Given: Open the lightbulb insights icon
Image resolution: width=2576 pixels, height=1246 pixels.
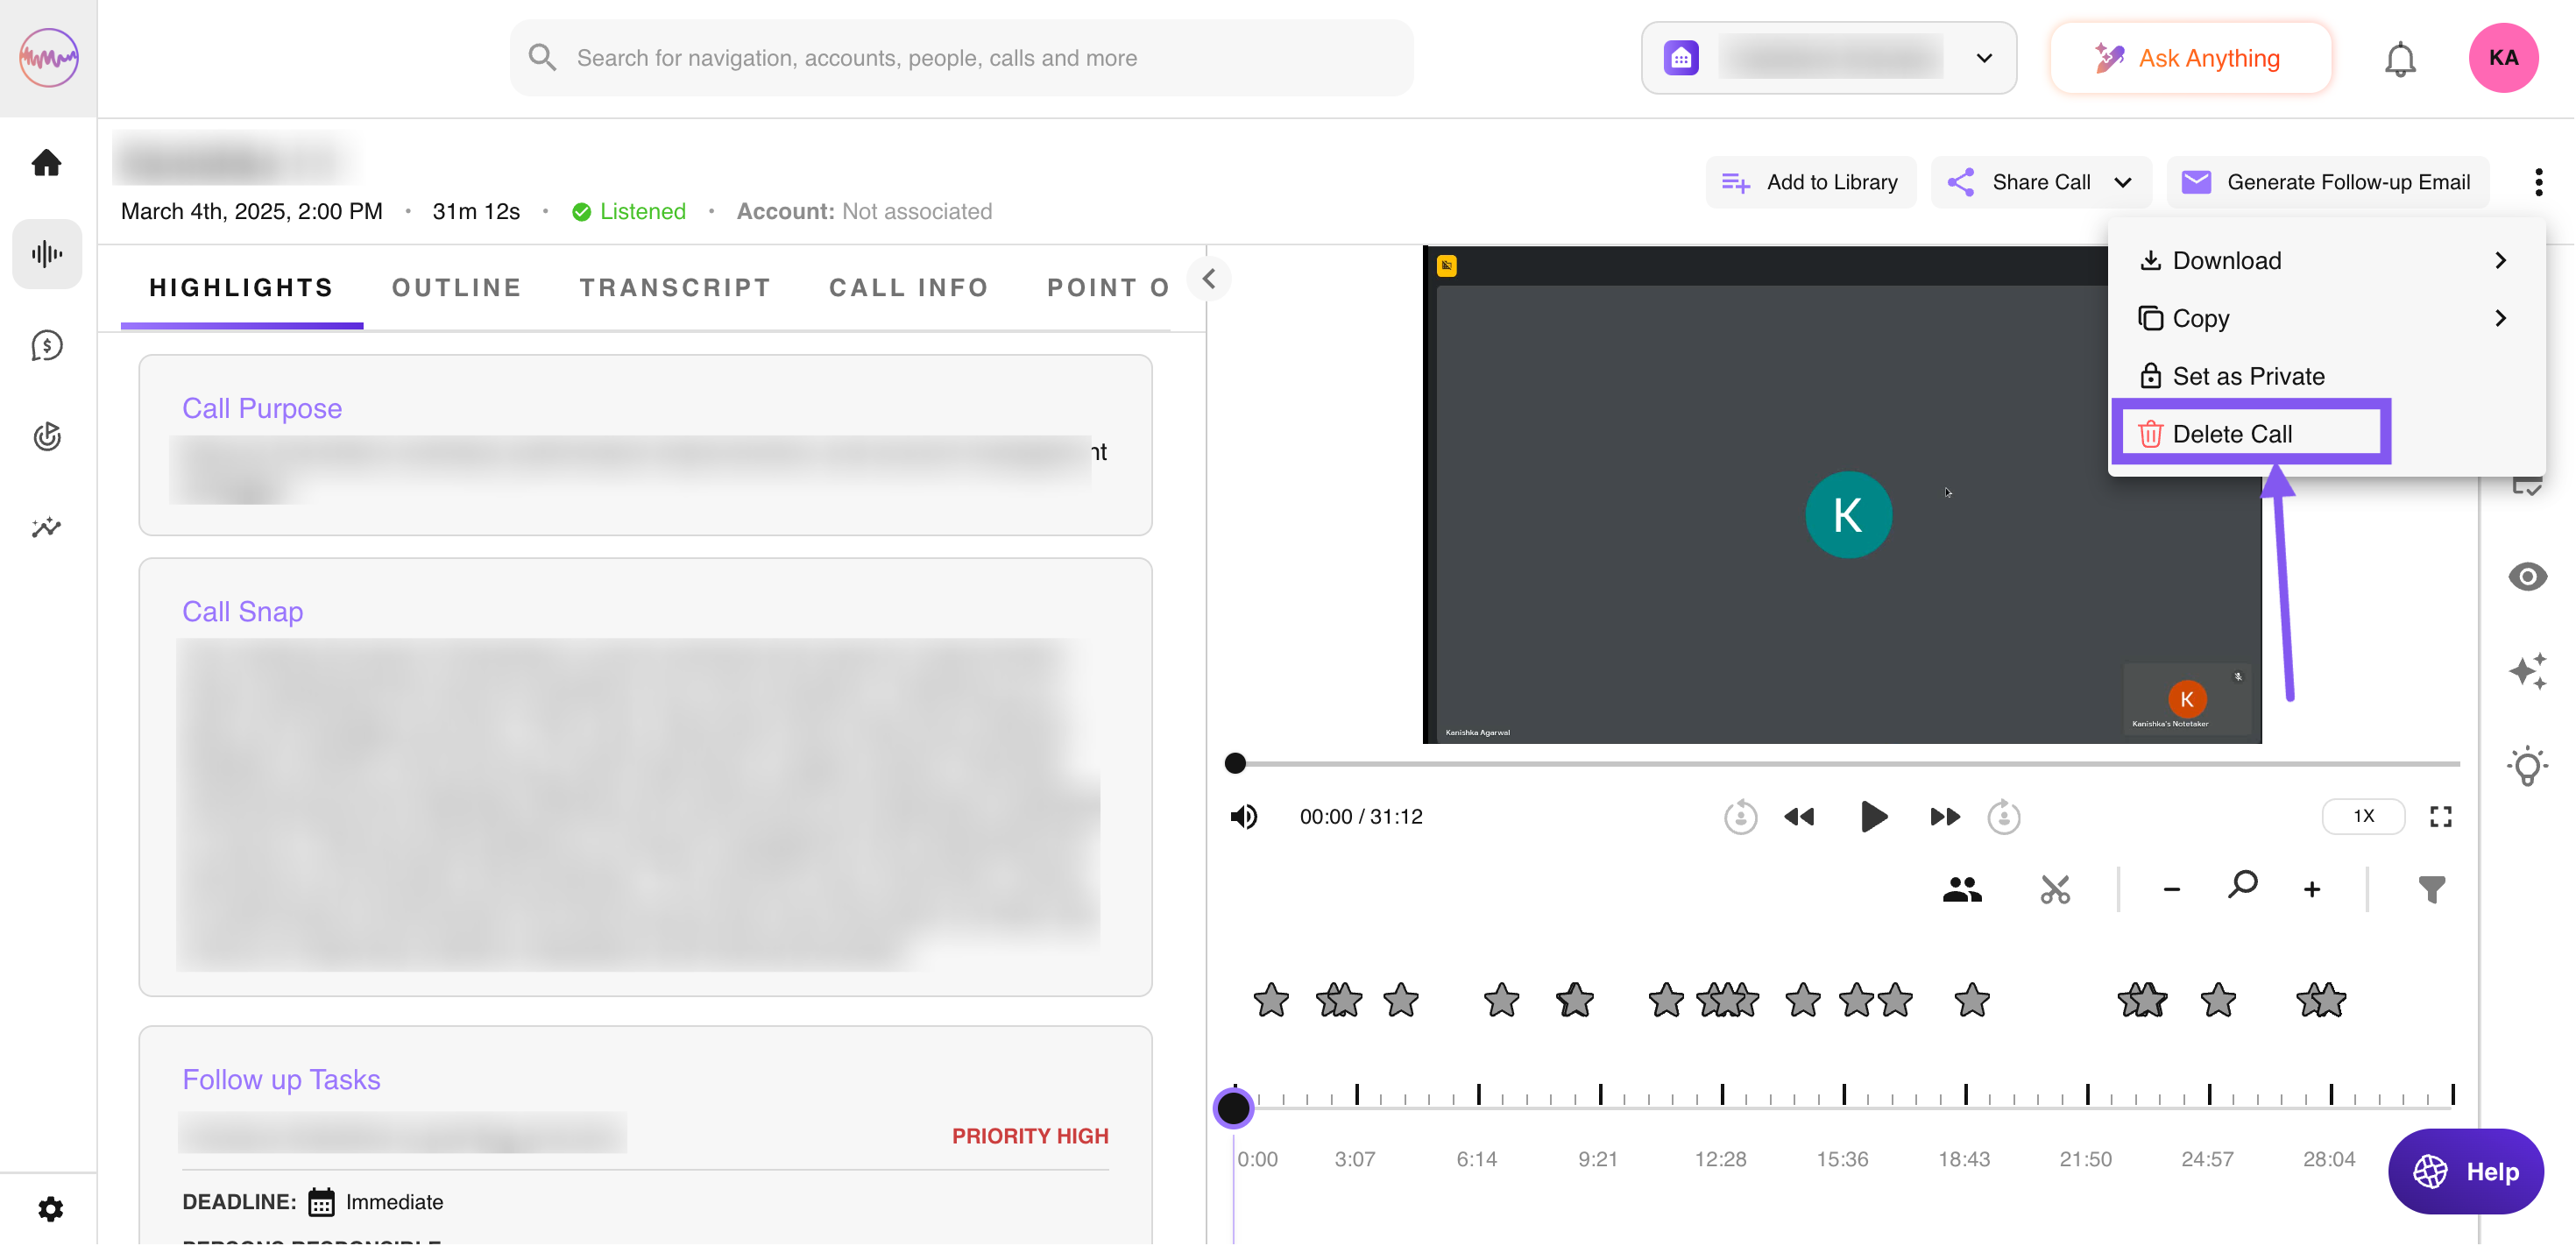Looking at the screenshot, I should (x=2527, y=766).
